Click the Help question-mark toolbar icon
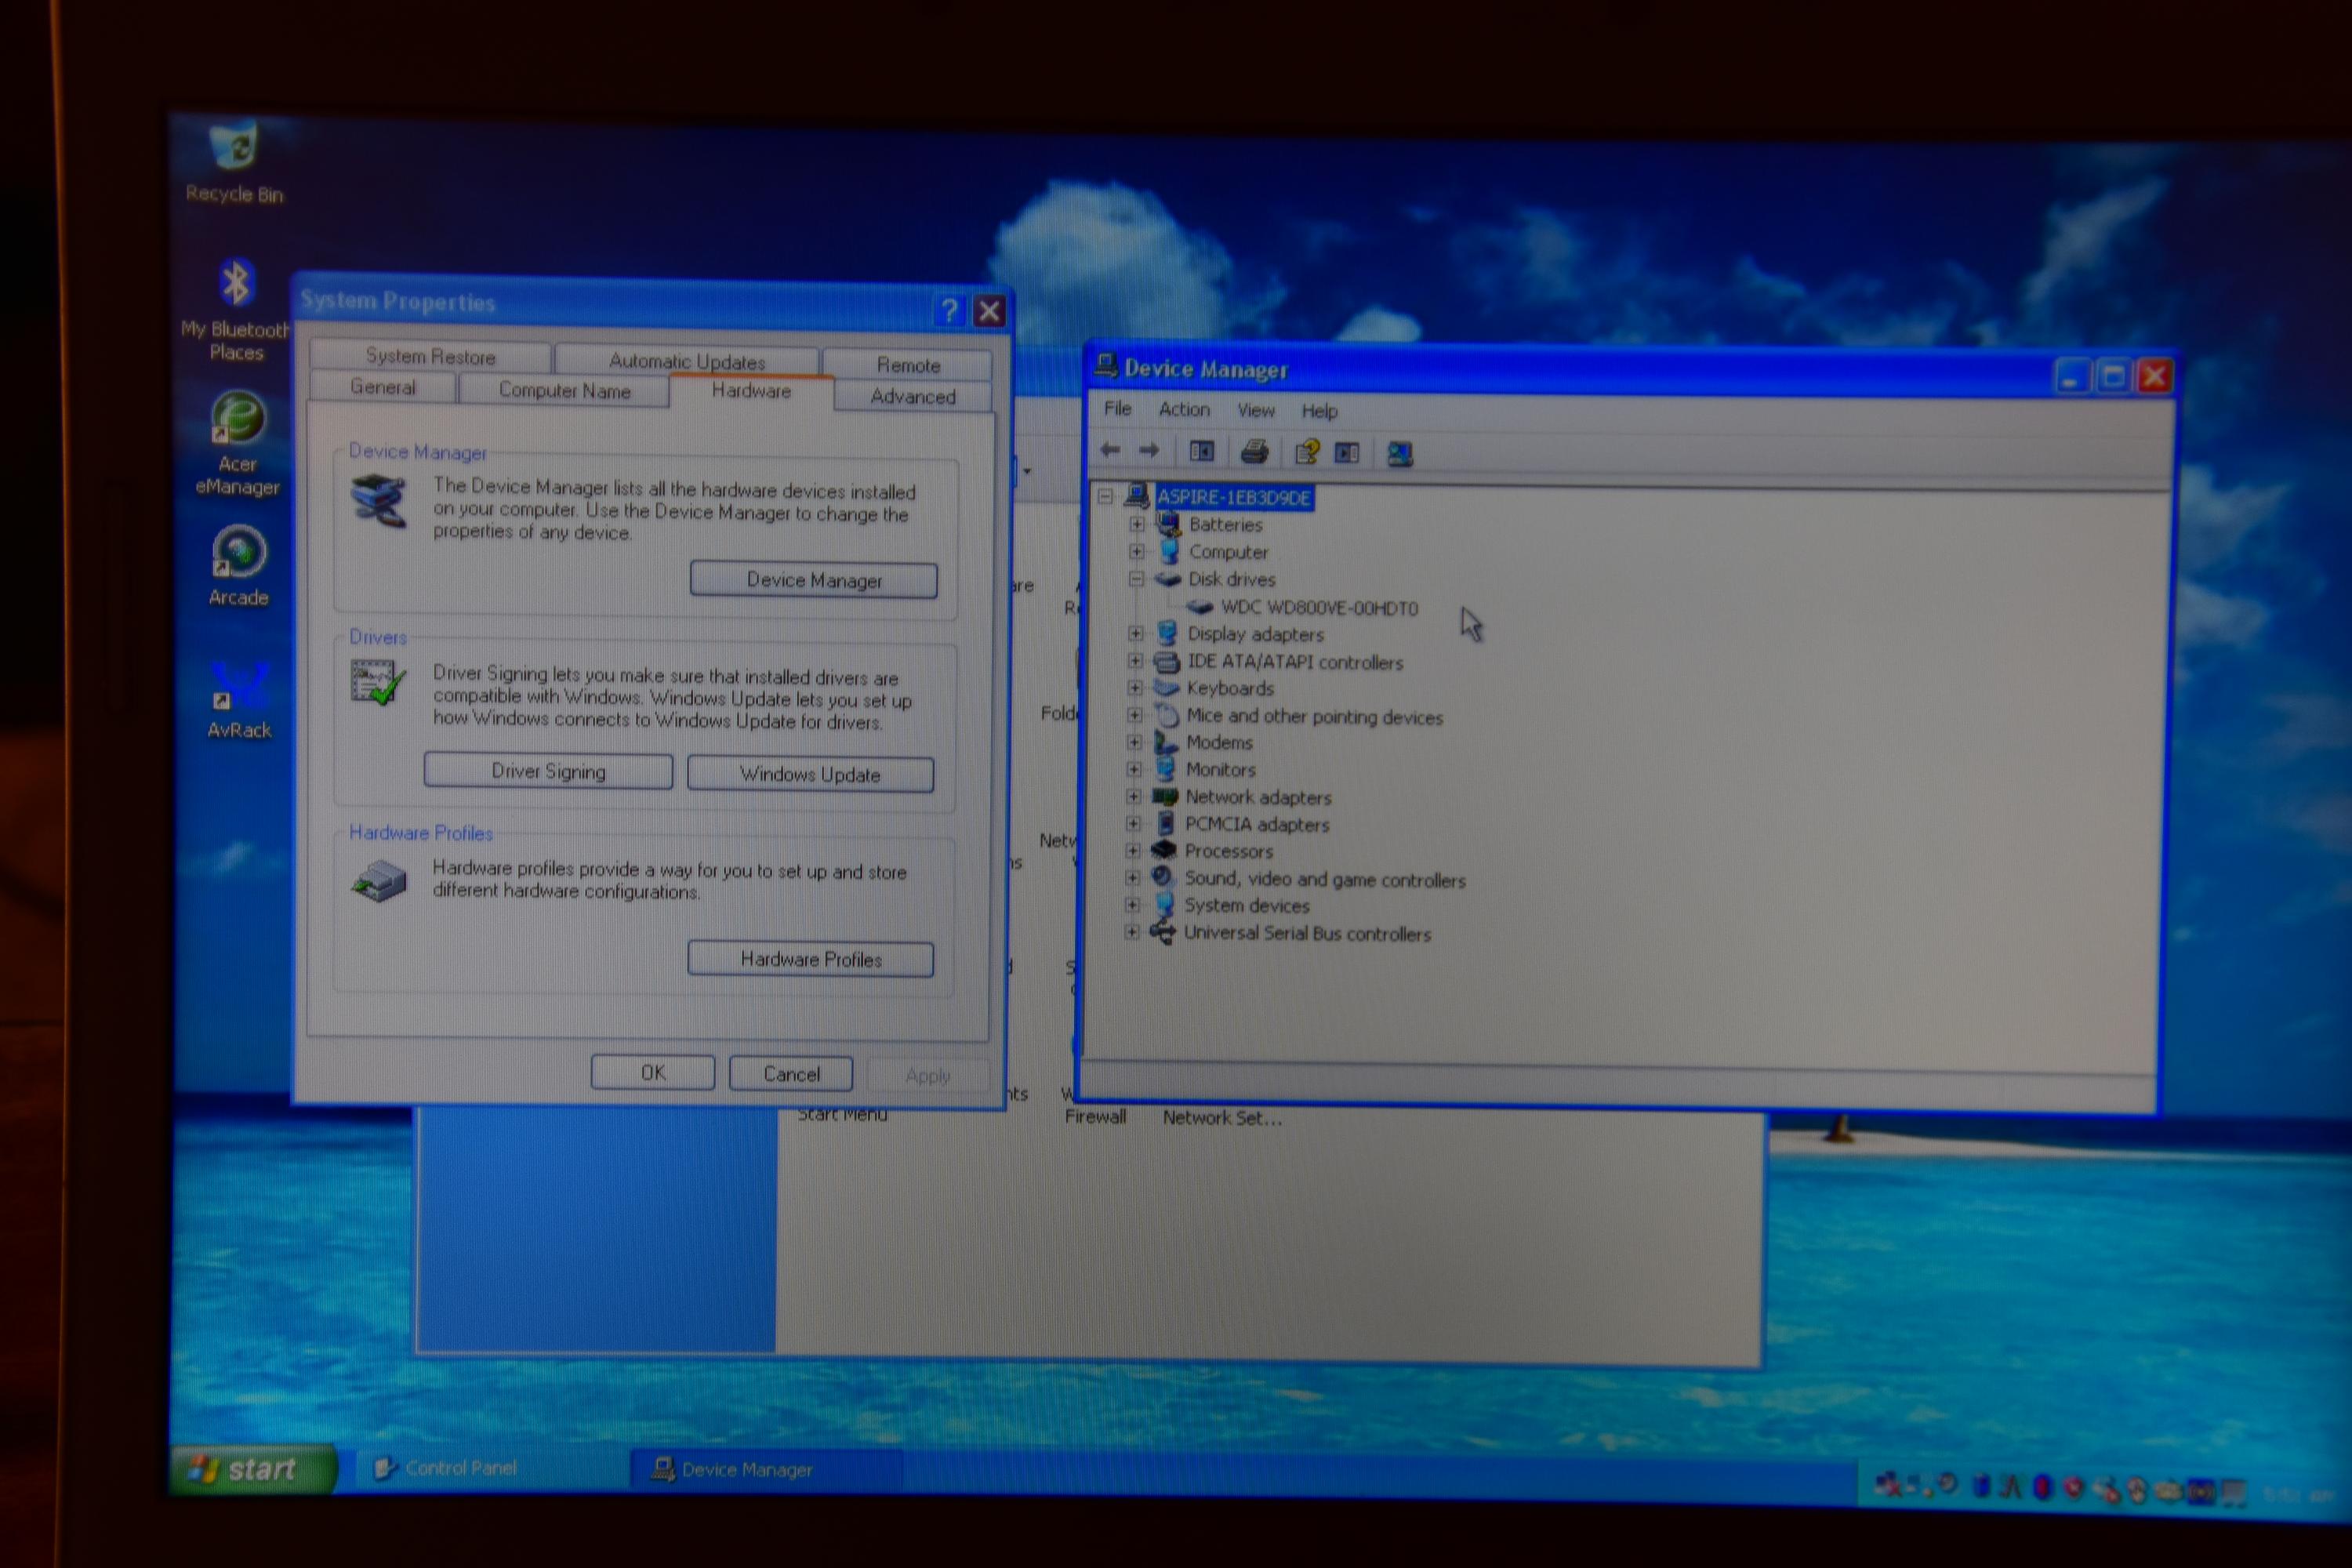This screenshot has height=1568, width=2352. point(1307,453)
